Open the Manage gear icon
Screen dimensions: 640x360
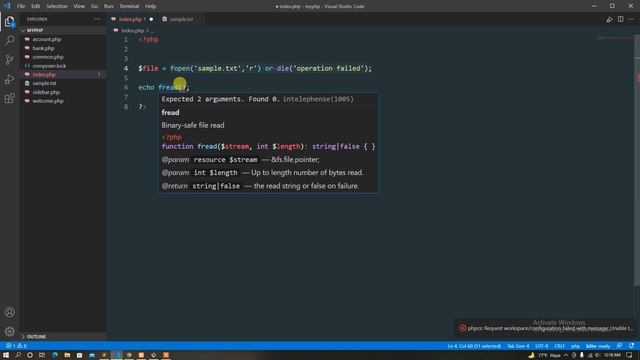[9, 331]
